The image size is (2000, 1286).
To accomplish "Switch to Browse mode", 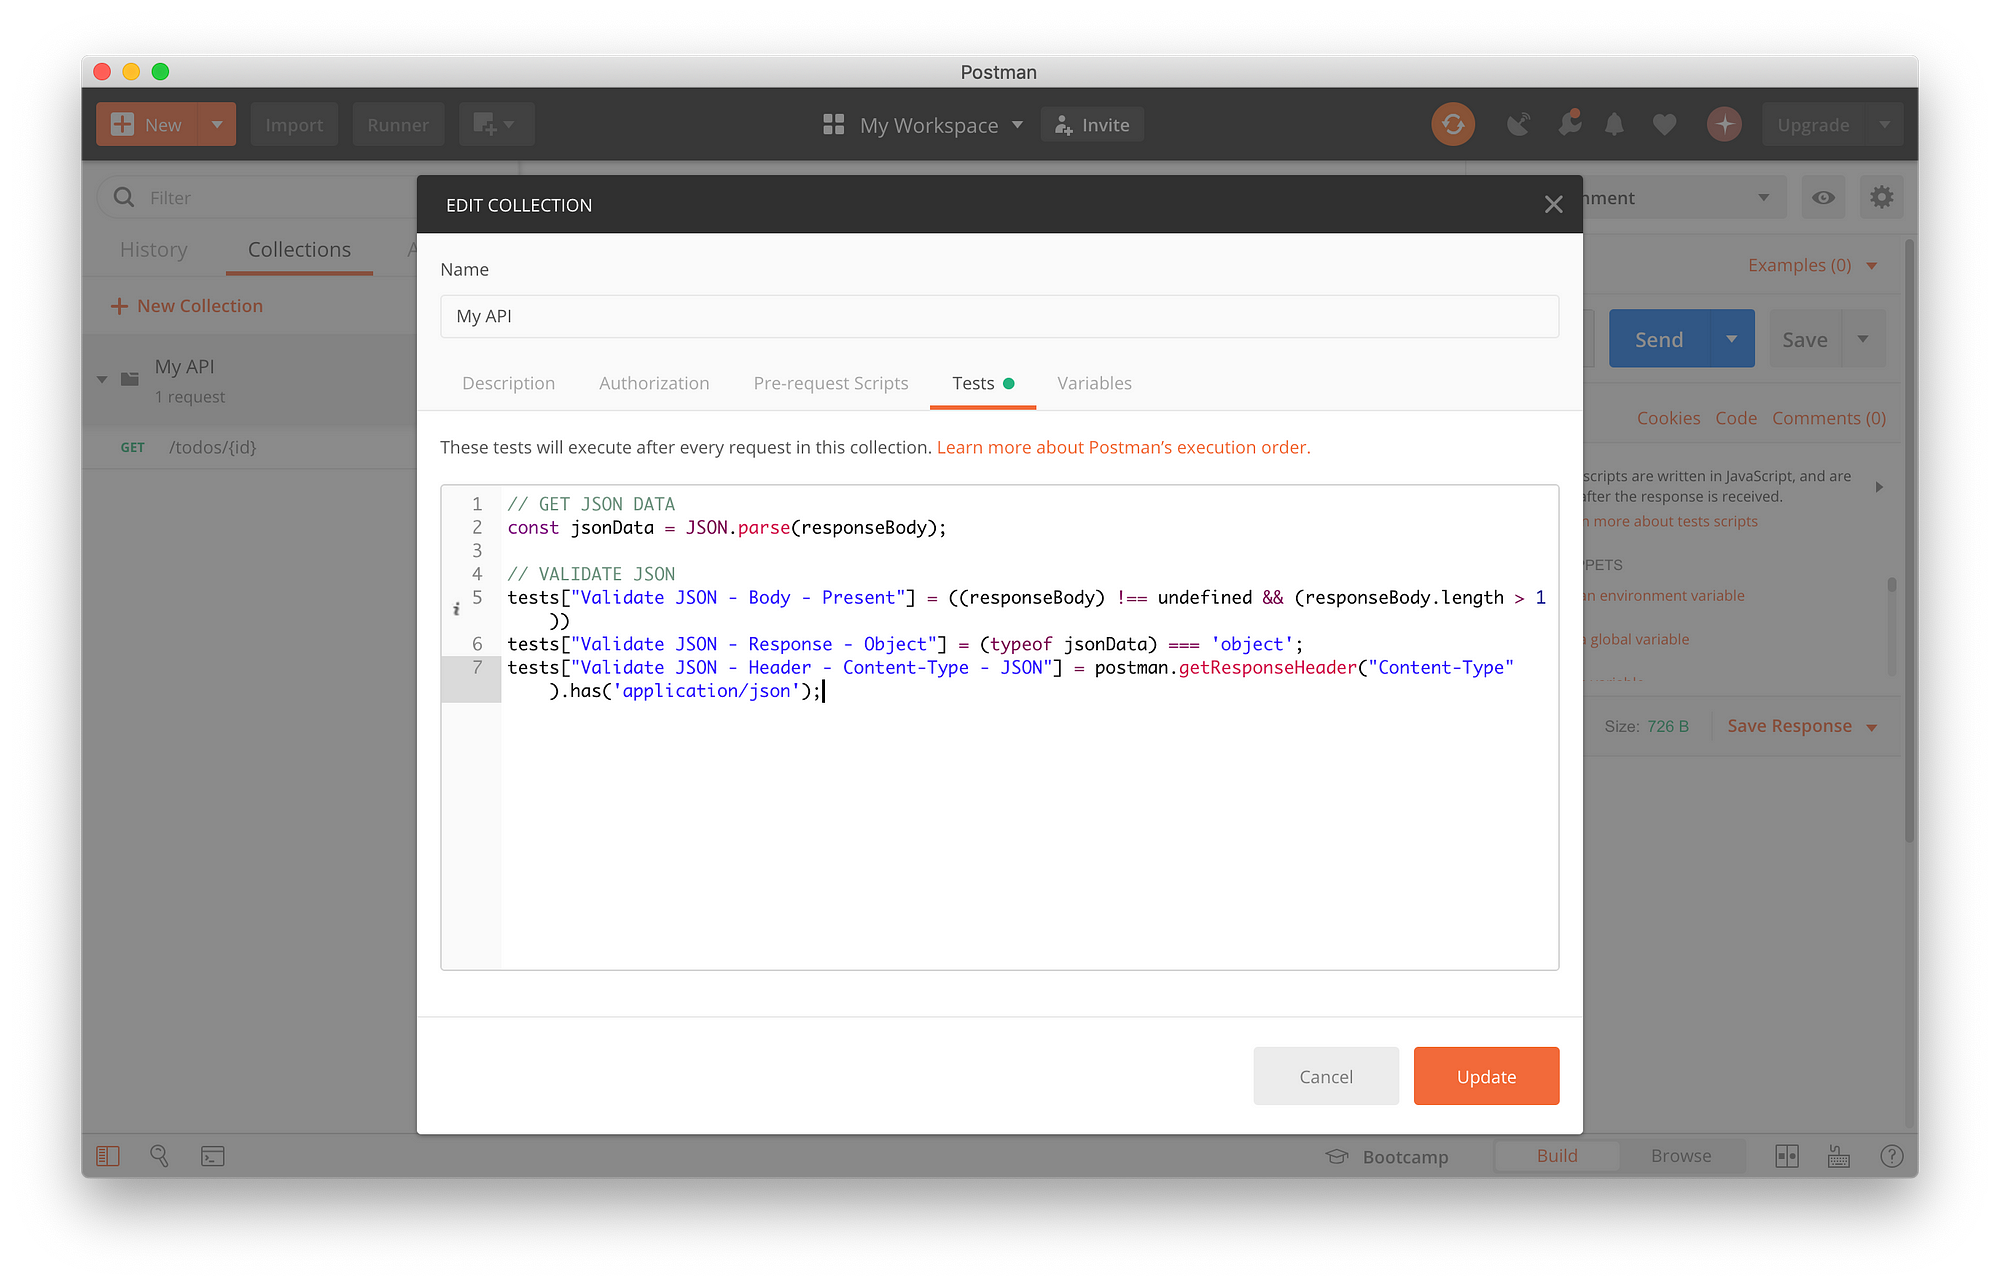I will (1681, 1156).
